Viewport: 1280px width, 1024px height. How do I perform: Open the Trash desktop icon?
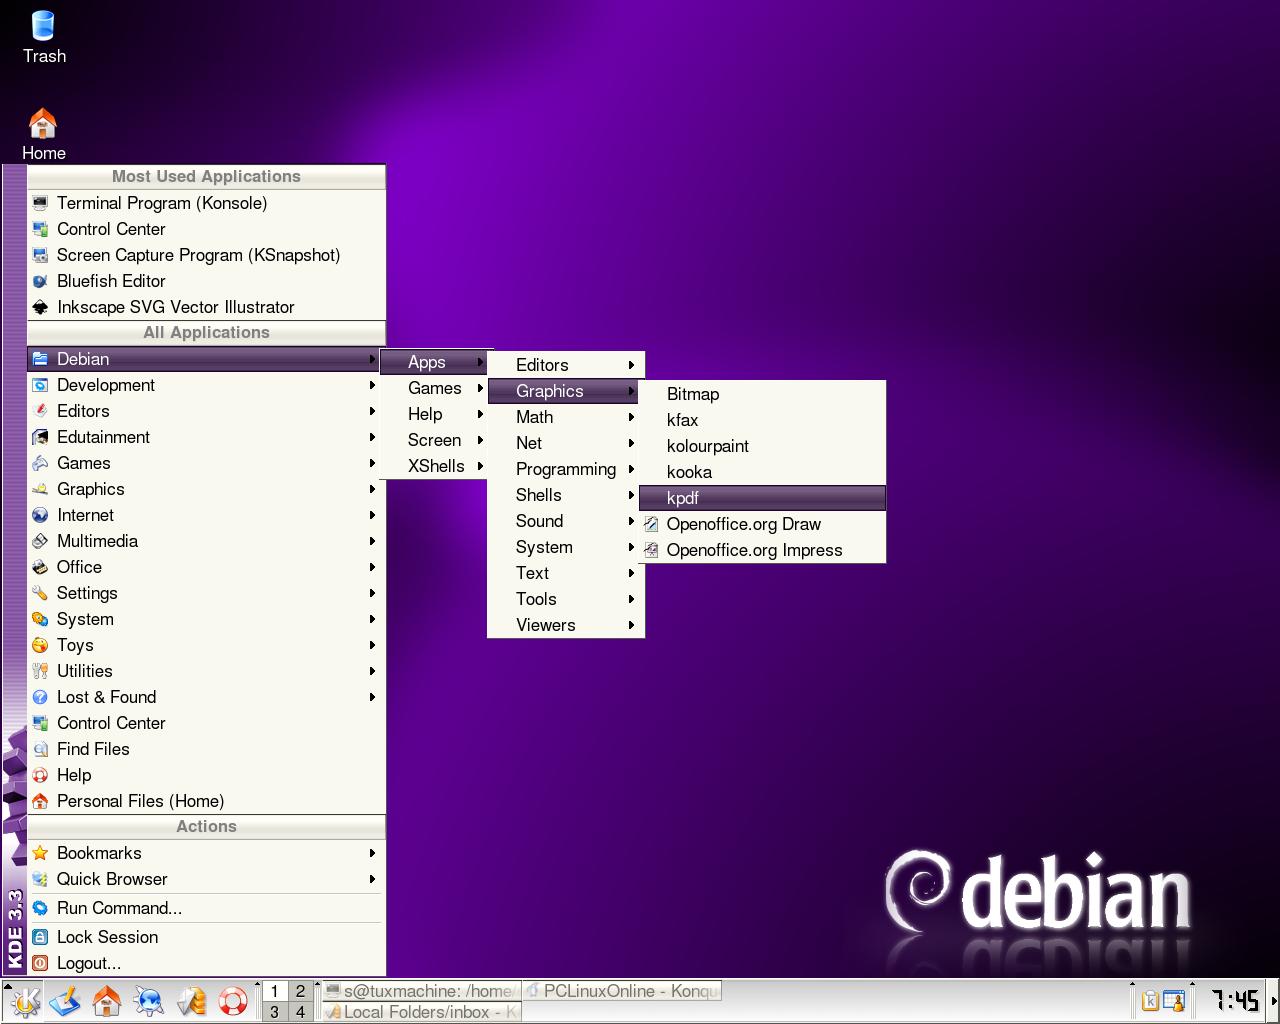(x=44, y=36)
